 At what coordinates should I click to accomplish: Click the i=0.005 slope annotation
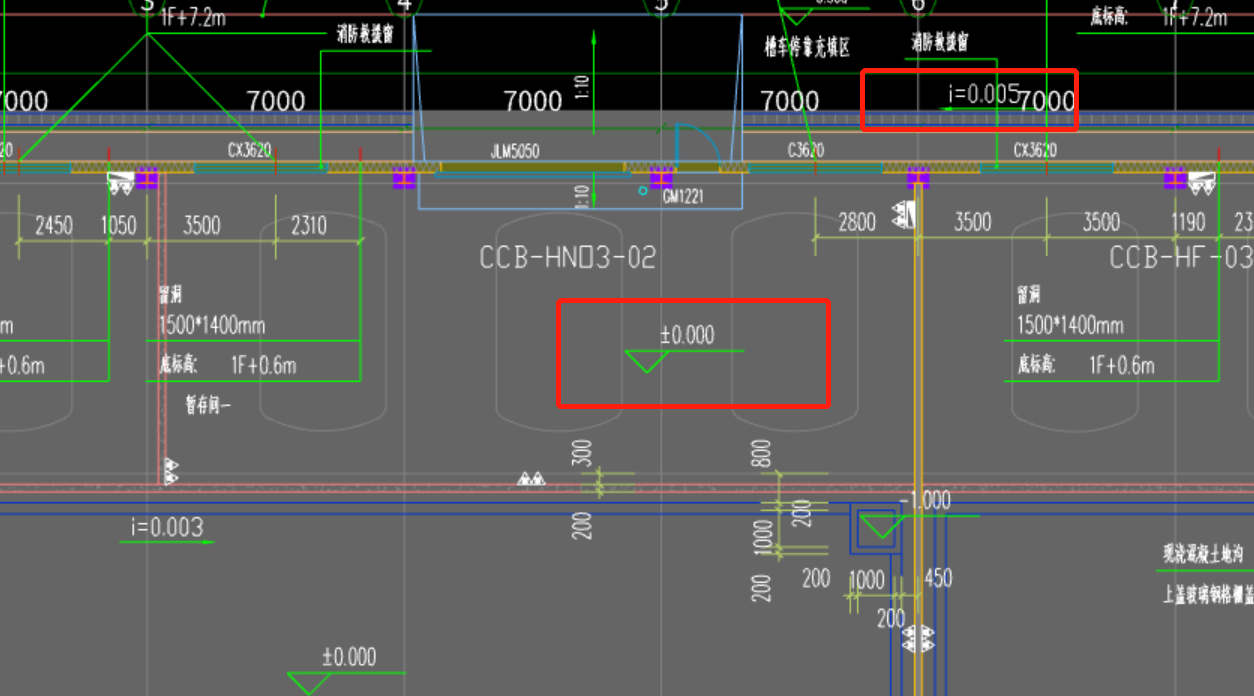[x=984, y=95]
